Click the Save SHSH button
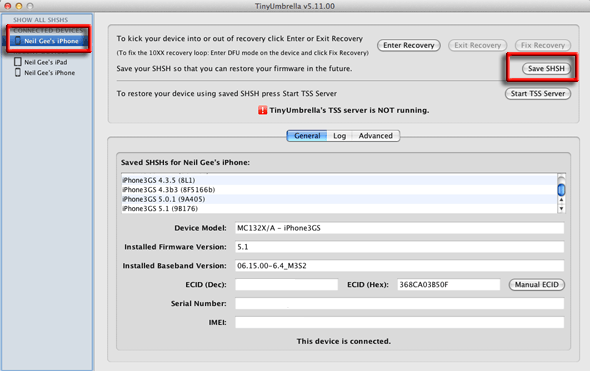The image size is (590, 371). 546,68
